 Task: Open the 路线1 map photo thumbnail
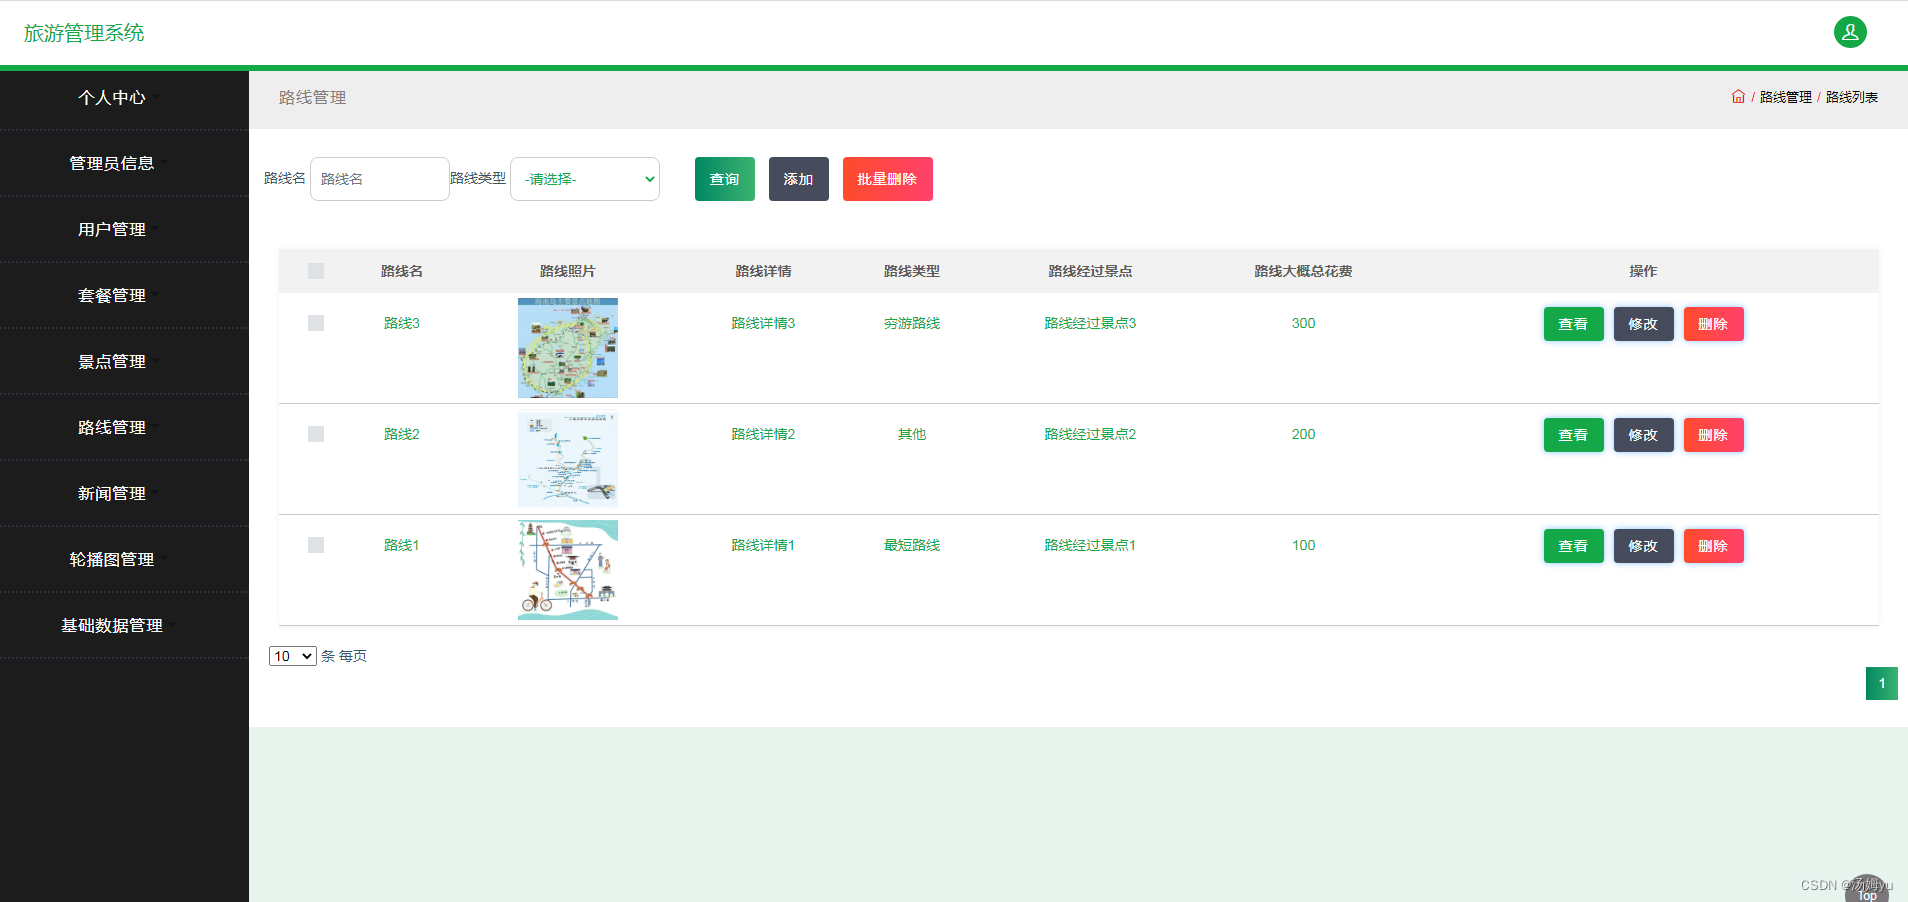click(567, 570)
